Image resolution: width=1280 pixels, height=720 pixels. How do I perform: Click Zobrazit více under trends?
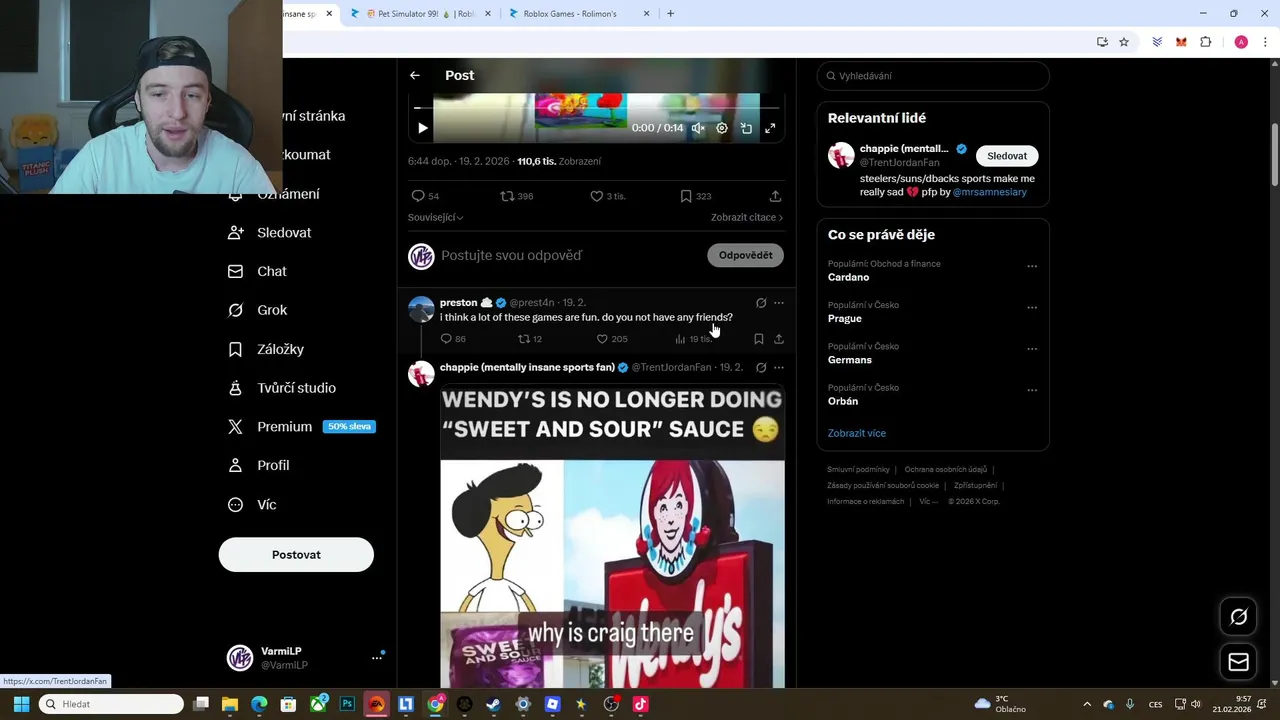click(x=857, y=433)
